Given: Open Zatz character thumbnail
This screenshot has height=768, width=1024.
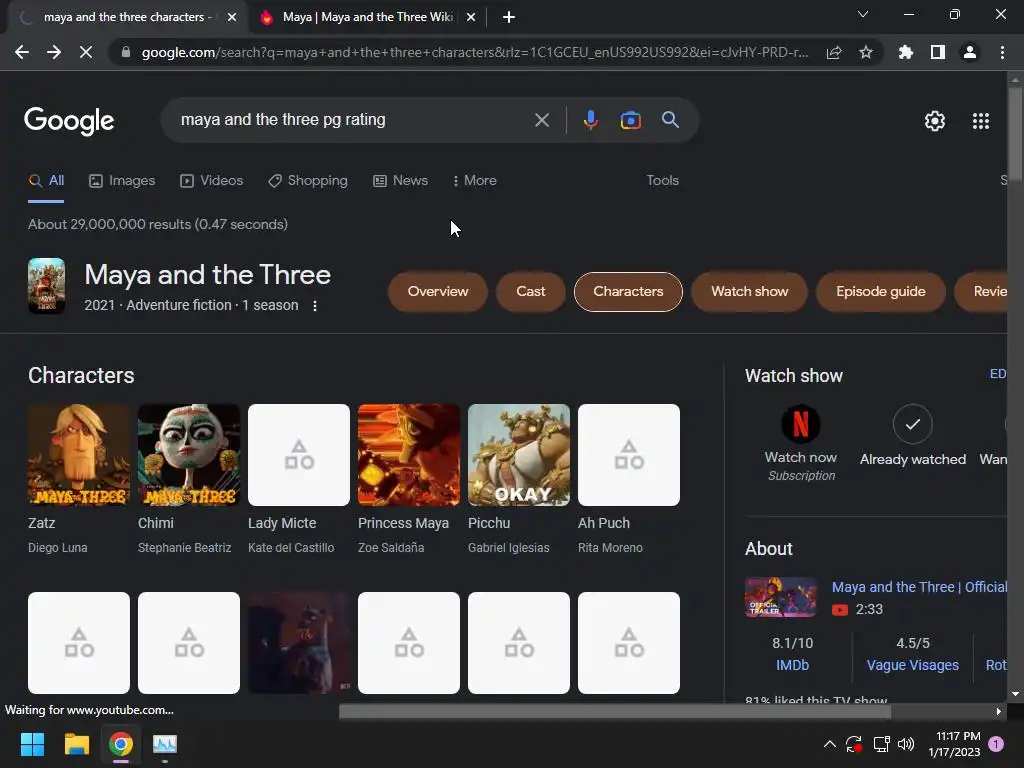Looking at the screenshot, I should pyautogui.click(x=79, y=455).
